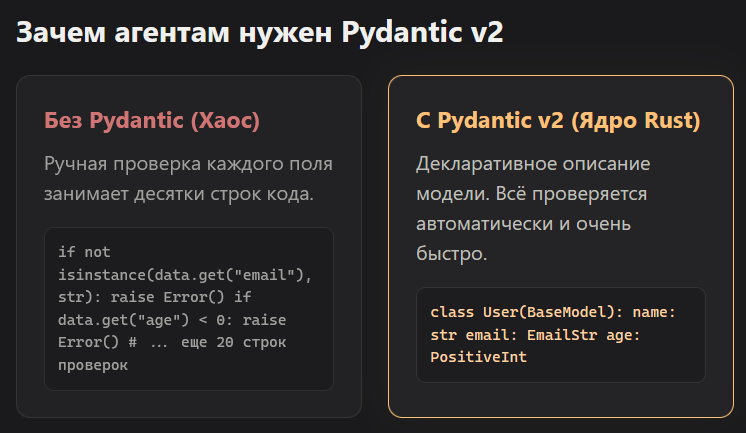Viewport: 746px width, 433px height.
Task: Click the paragraph starting 'Декларативное описание модели'
Action: point(533,208)
